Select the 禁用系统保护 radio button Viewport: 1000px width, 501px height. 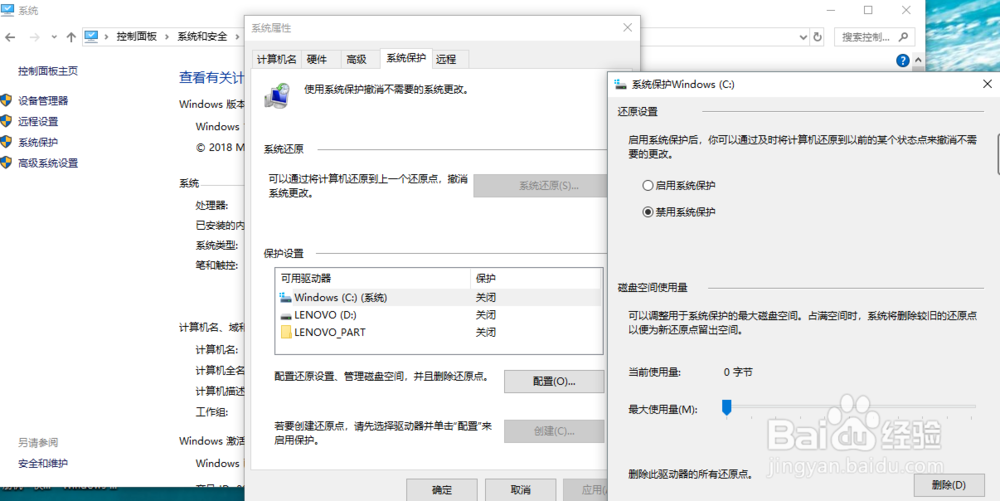coord(648,212)
